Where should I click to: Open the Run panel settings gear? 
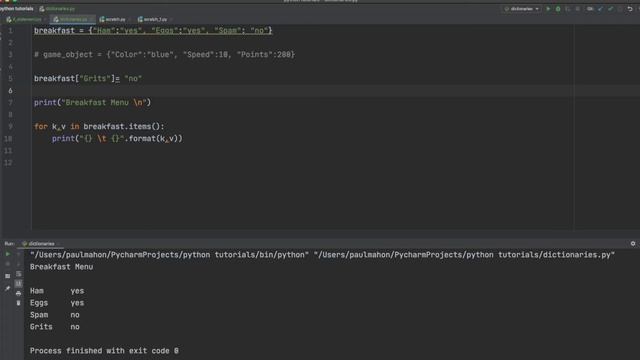(x=633, y=243)
